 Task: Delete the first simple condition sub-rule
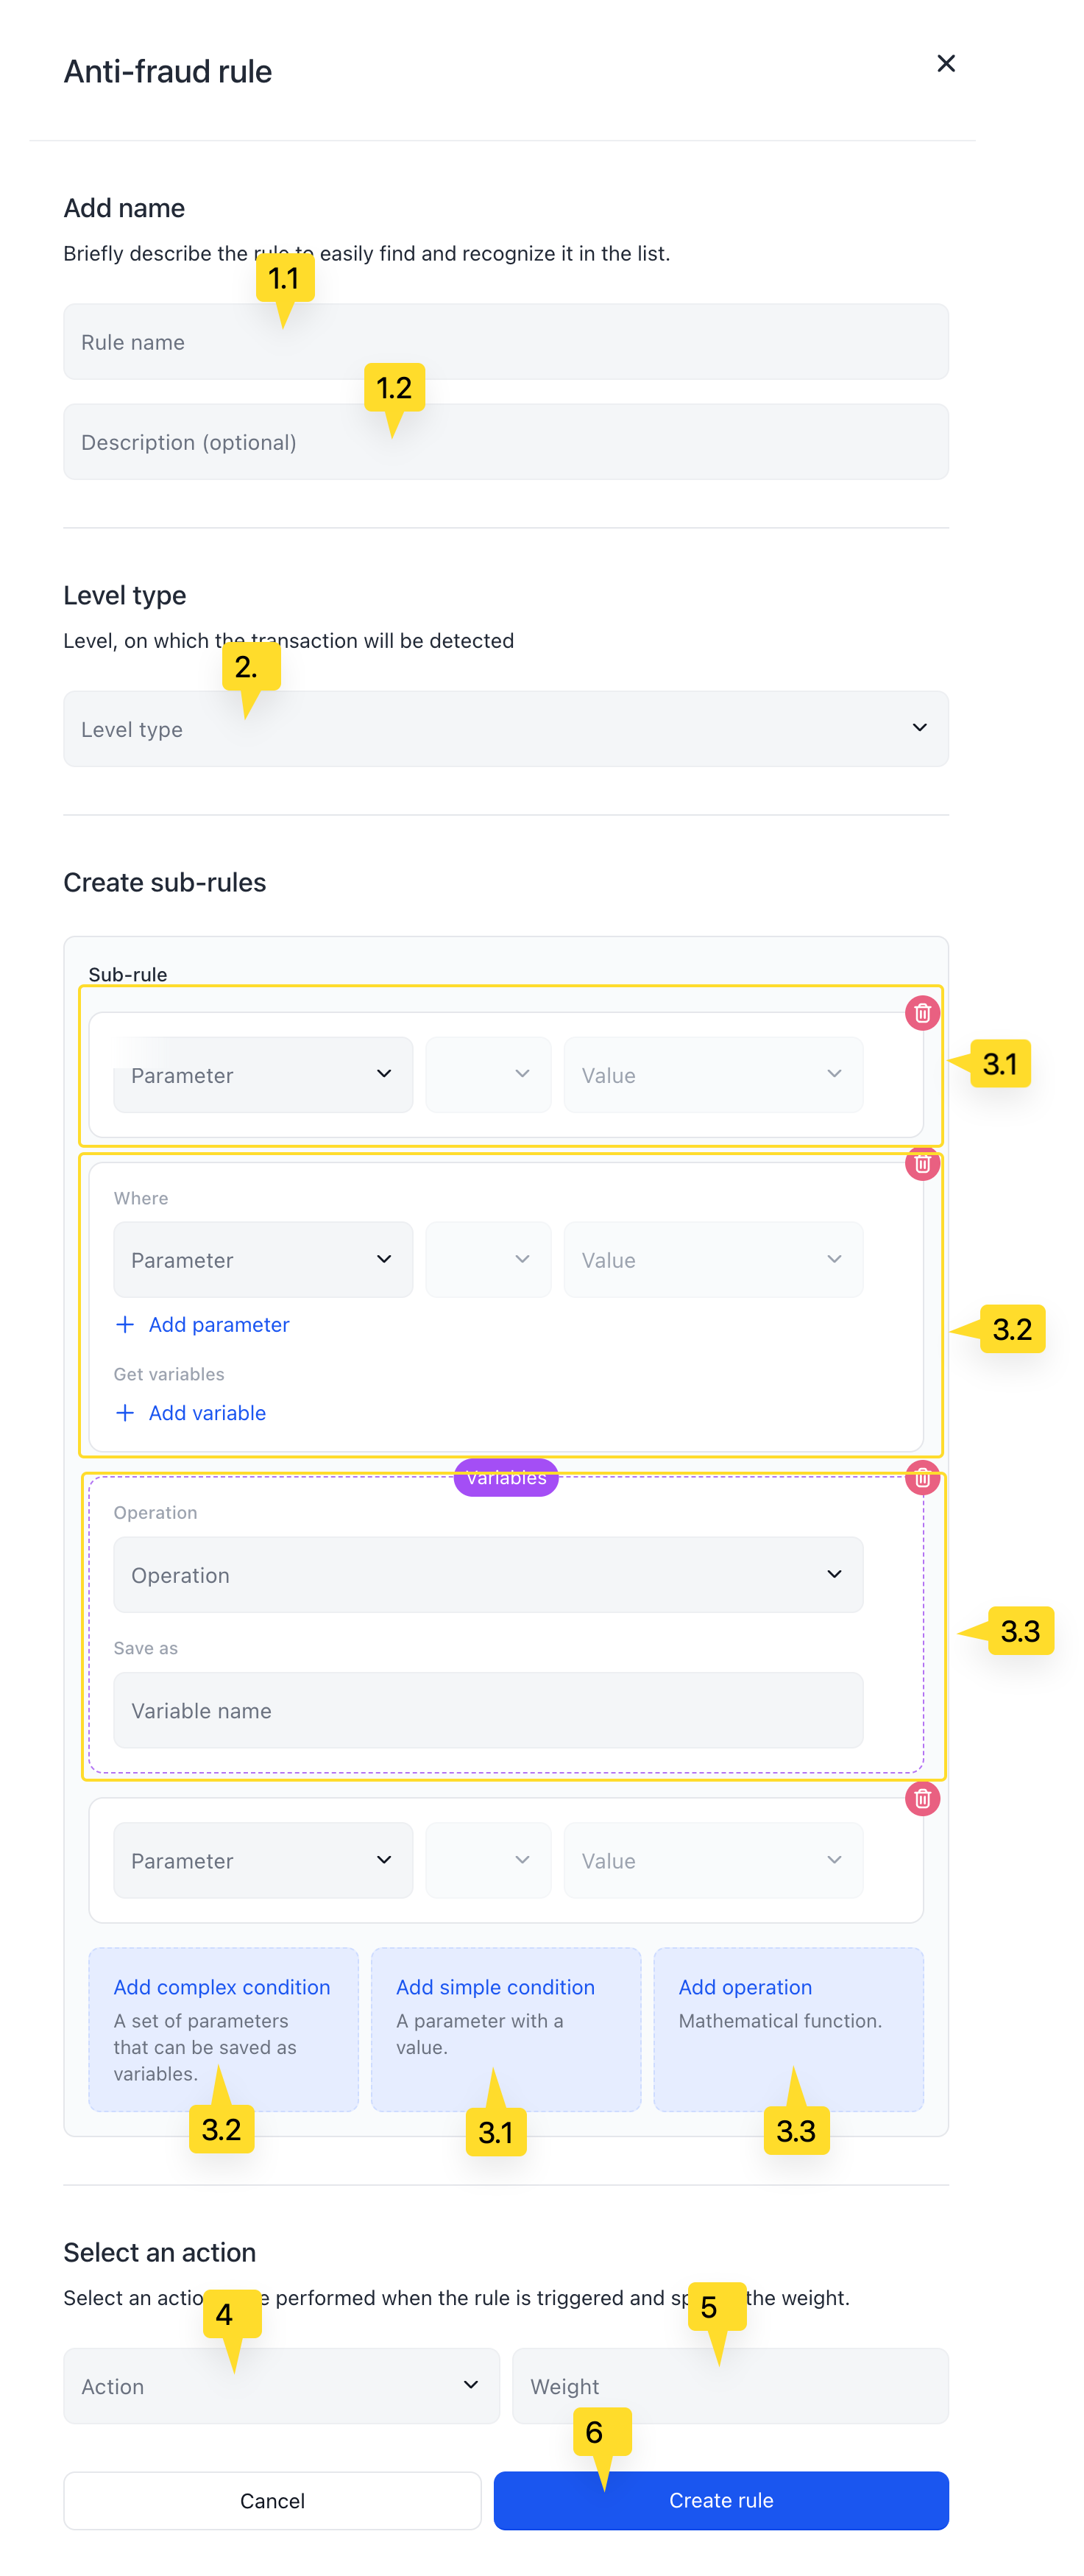922,1013
